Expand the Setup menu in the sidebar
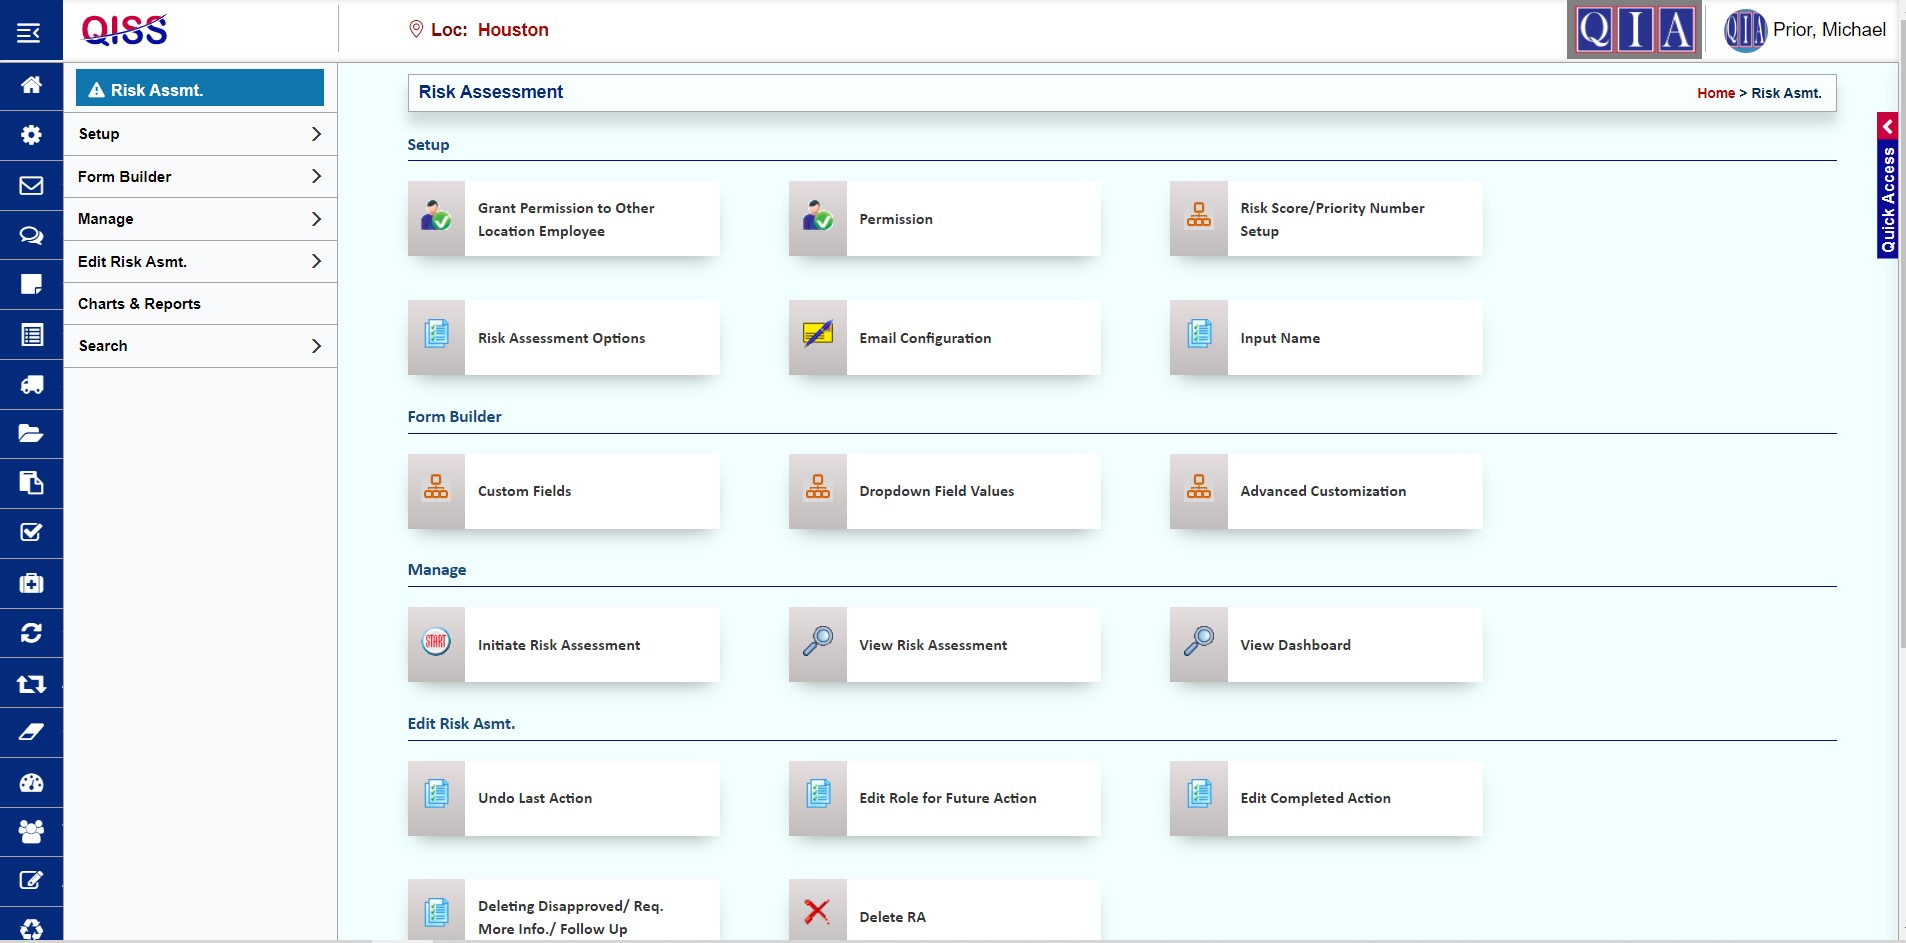The height and width of the screenshot is (943, 1906). [199, 133]
